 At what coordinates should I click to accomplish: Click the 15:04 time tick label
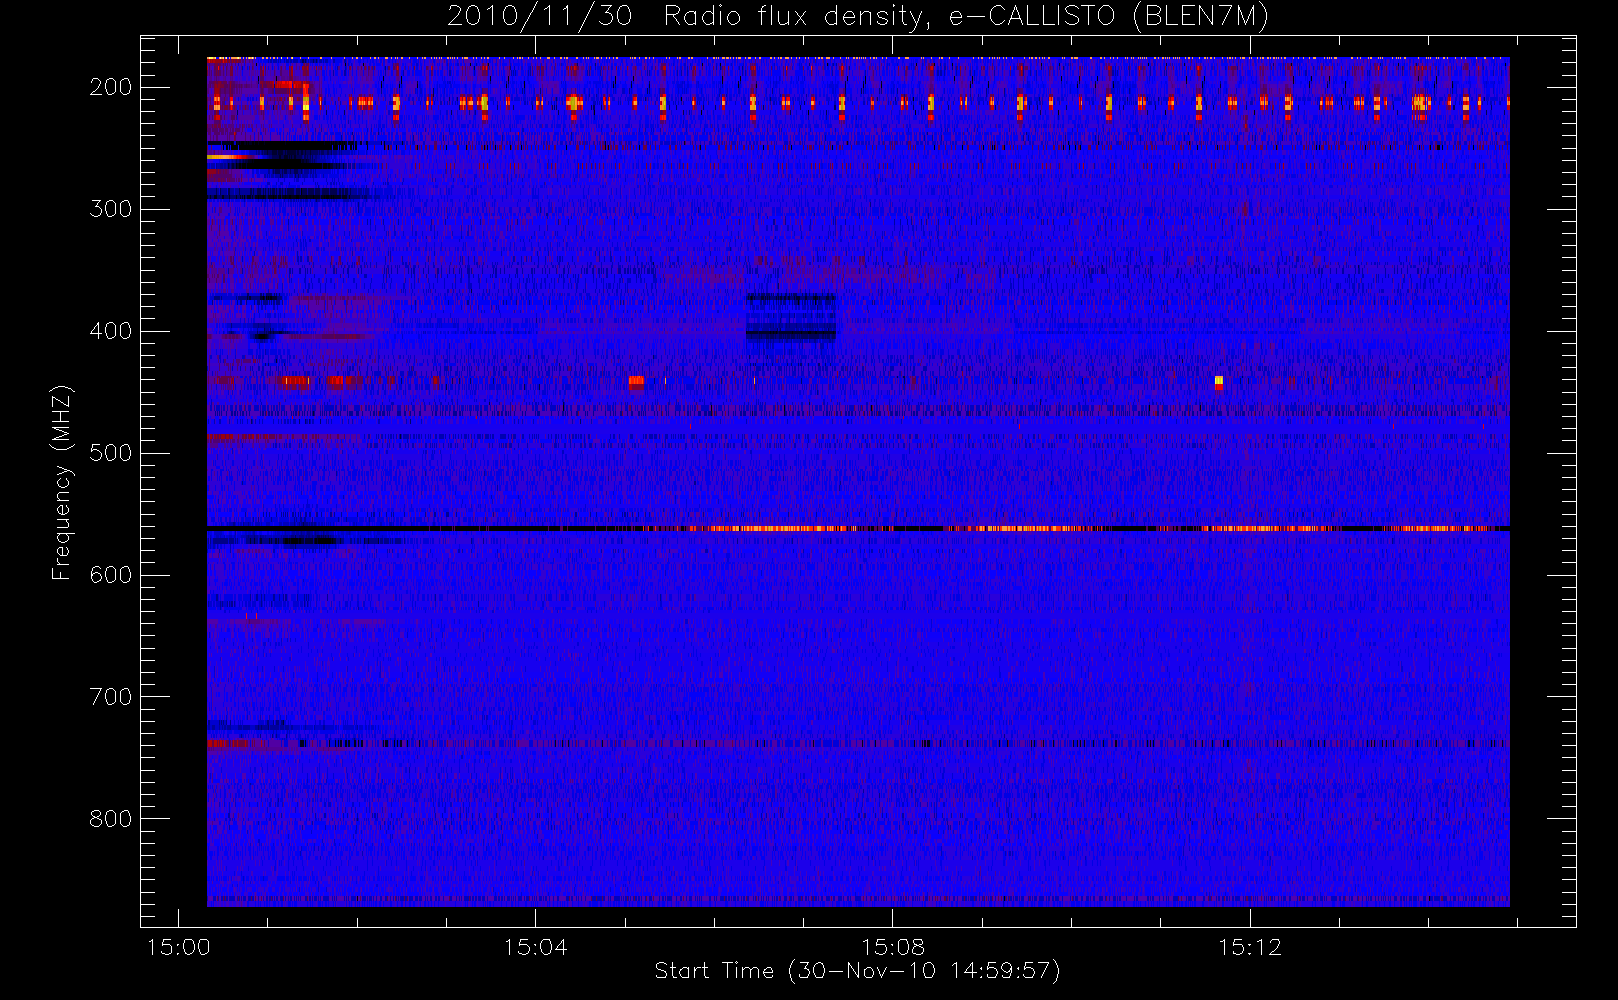(x=535, y=947)
